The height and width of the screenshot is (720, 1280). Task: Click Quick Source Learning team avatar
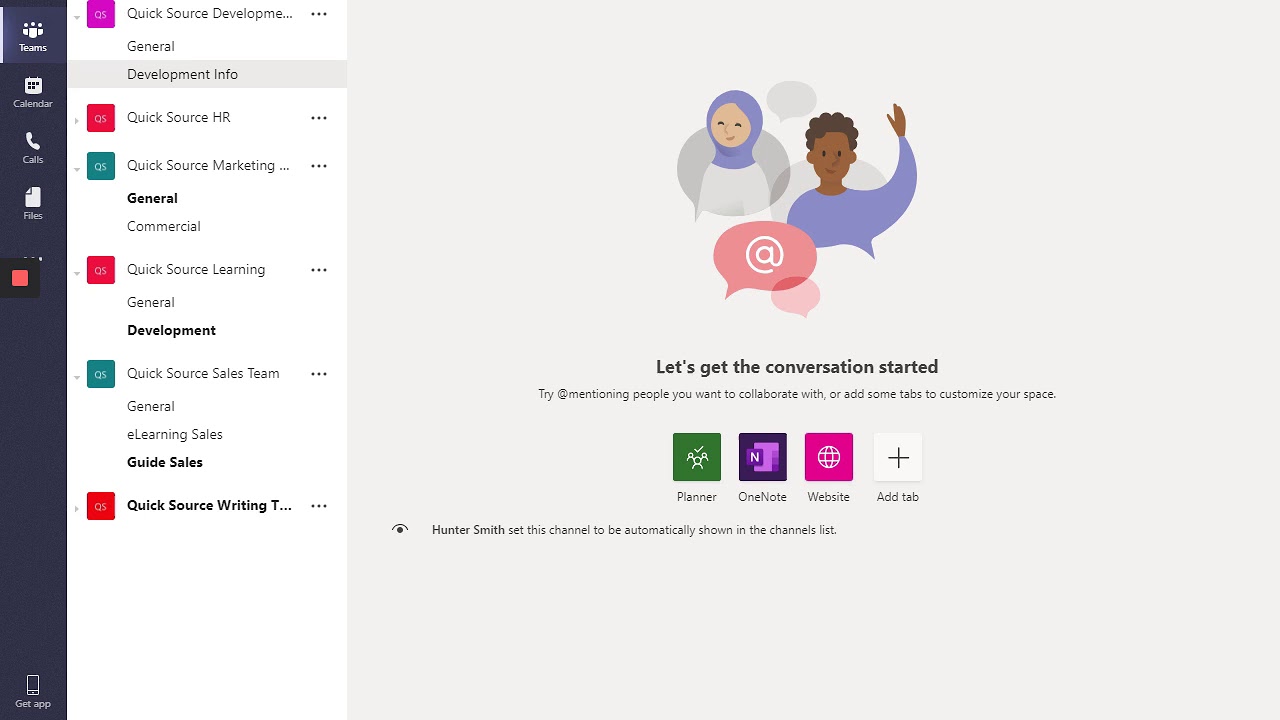click(101, 270)
